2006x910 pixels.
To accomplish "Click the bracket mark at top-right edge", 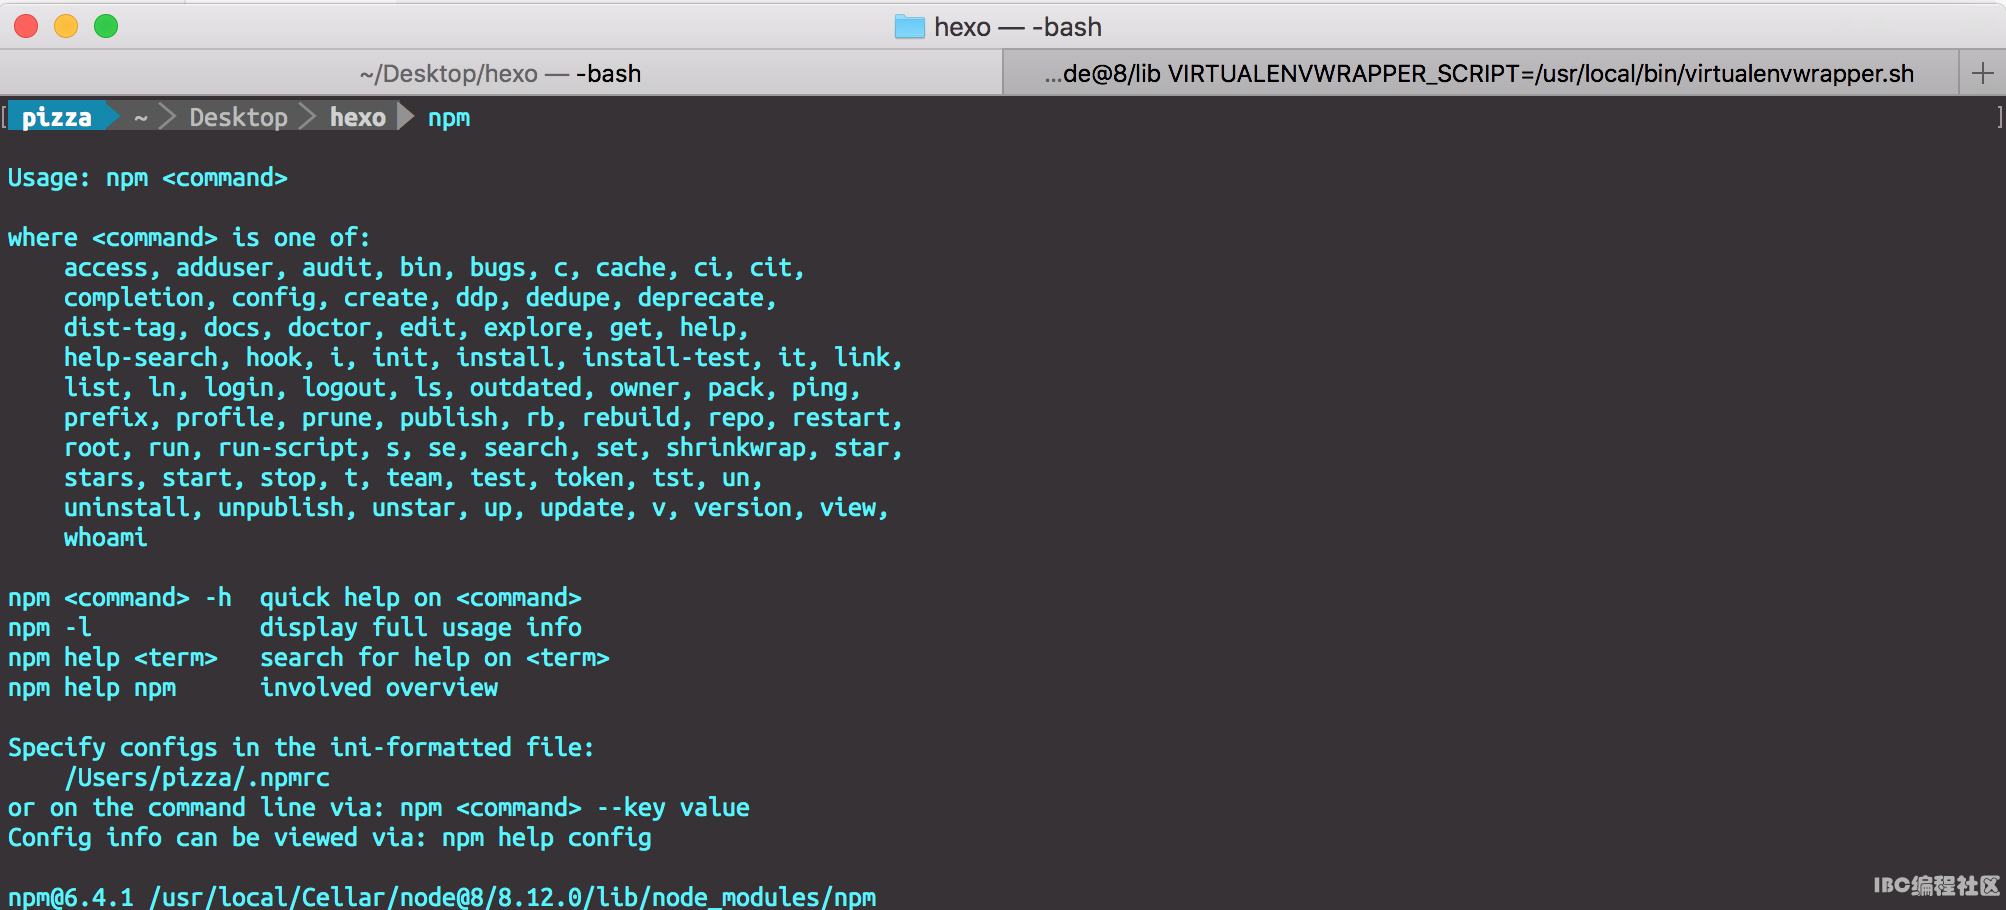I will (1999, 118).
